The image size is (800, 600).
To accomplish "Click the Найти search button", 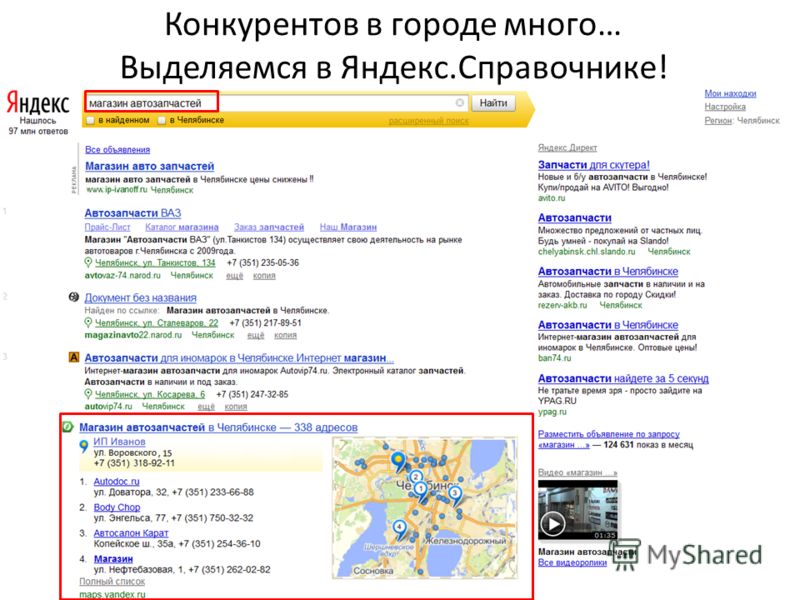I will pos(493,103).
